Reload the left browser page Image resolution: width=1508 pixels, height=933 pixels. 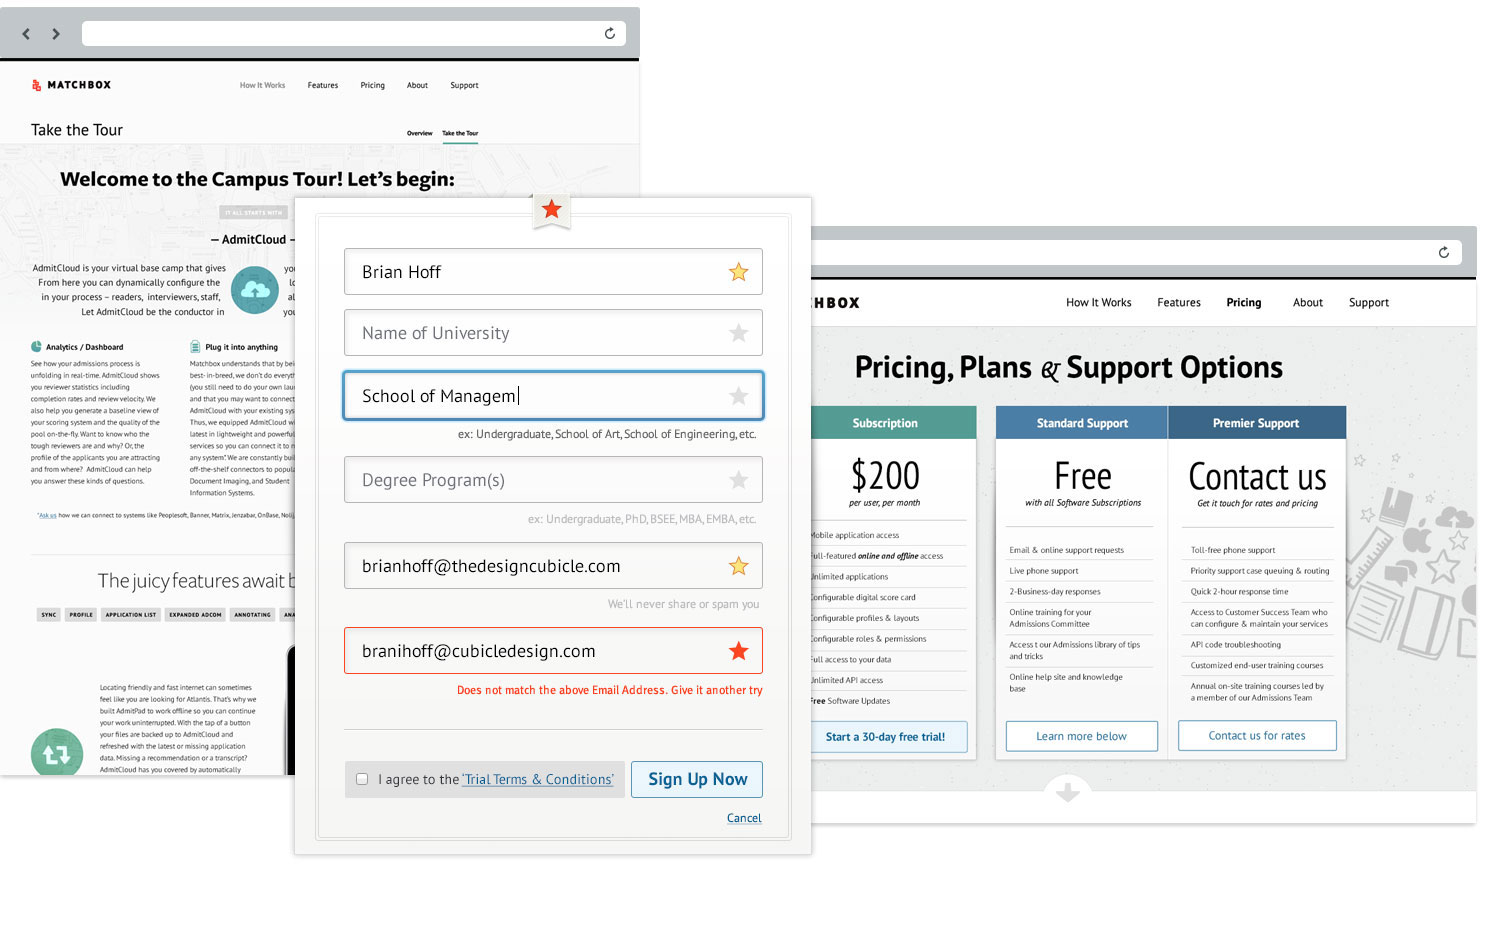610,33
